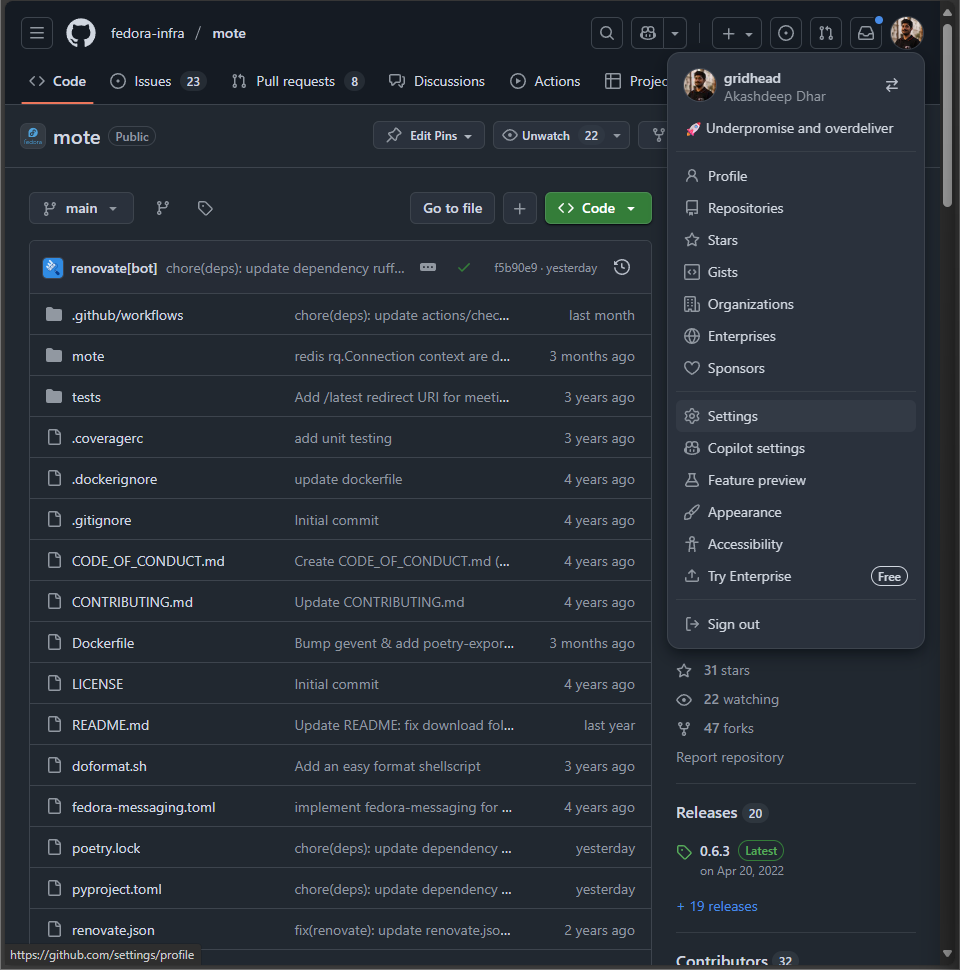This screenshot has height=970, width=960.
Task: Open the pull requests icon in the header
Action: [x=825, y=32]
